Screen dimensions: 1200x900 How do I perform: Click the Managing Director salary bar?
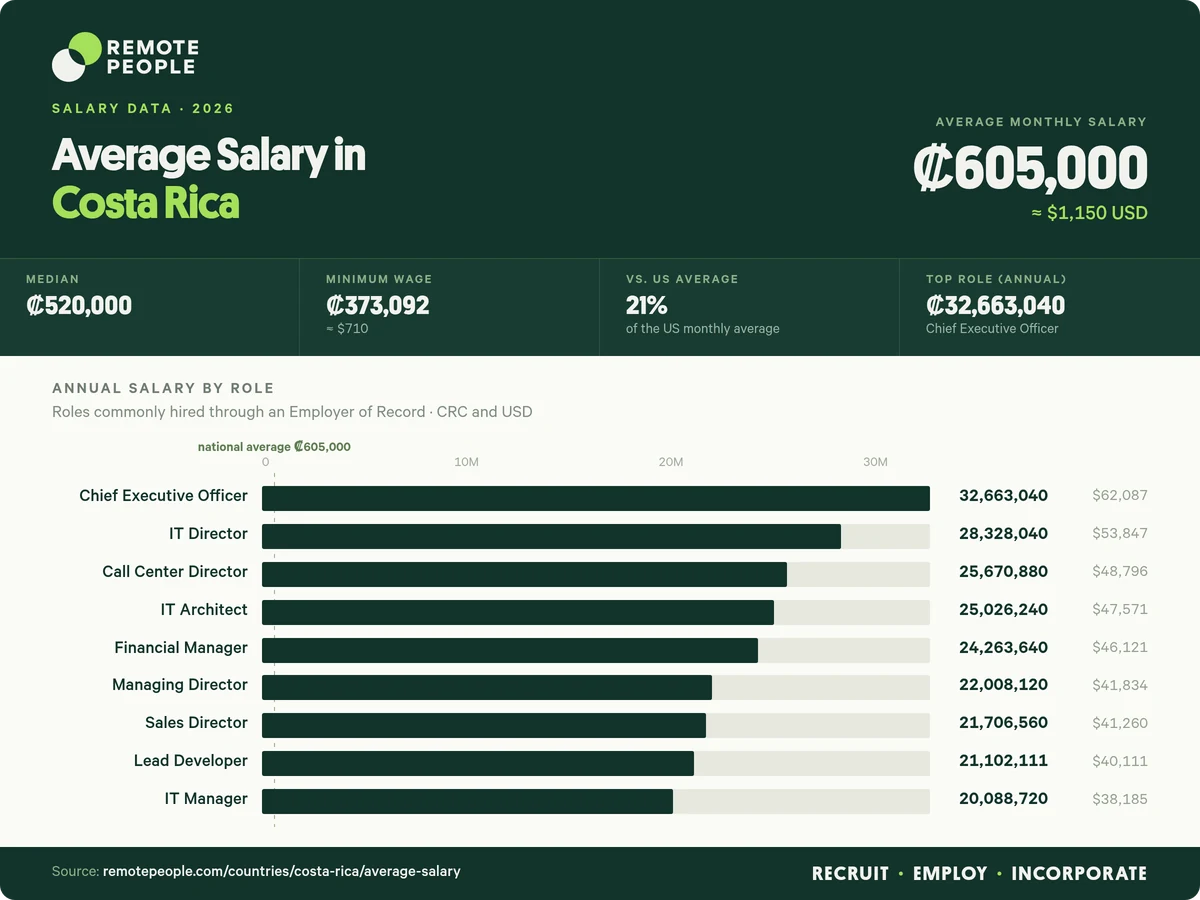coord(487,687)
